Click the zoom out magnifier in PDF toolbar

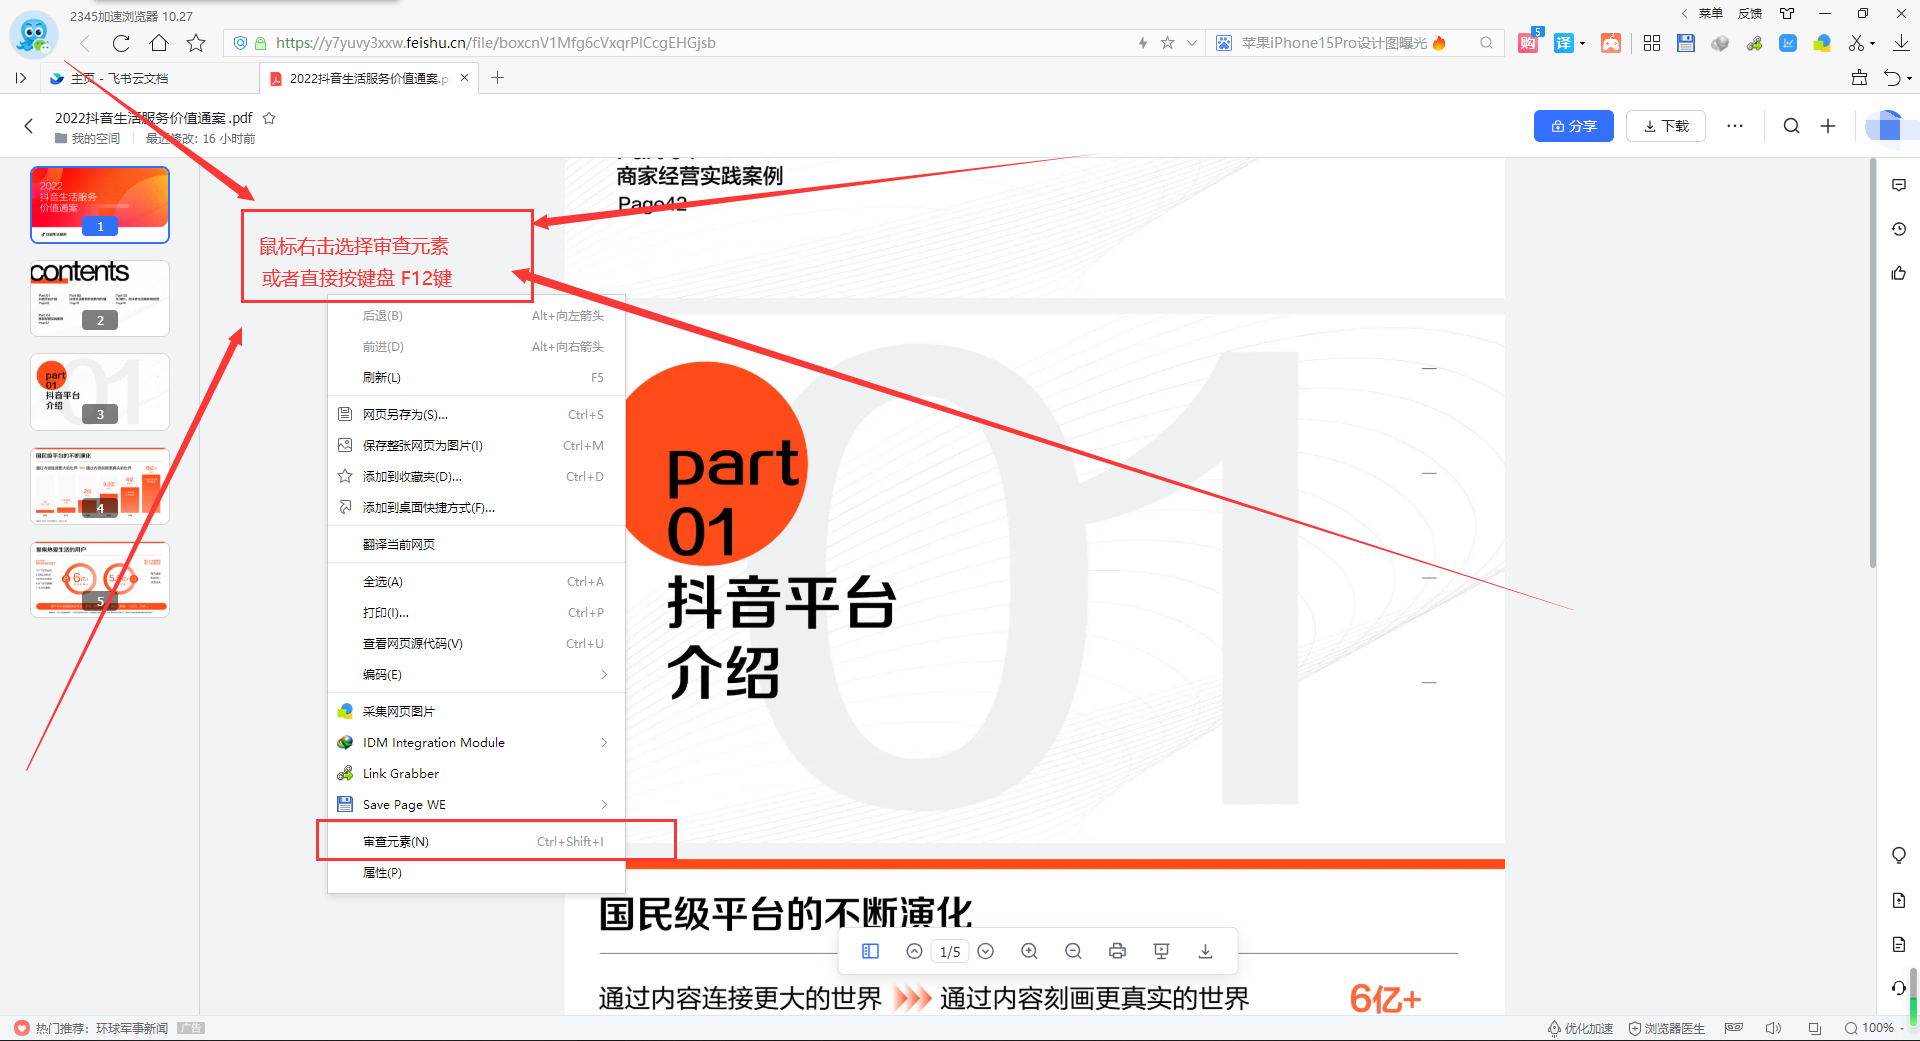click(x=1073, y=951)
